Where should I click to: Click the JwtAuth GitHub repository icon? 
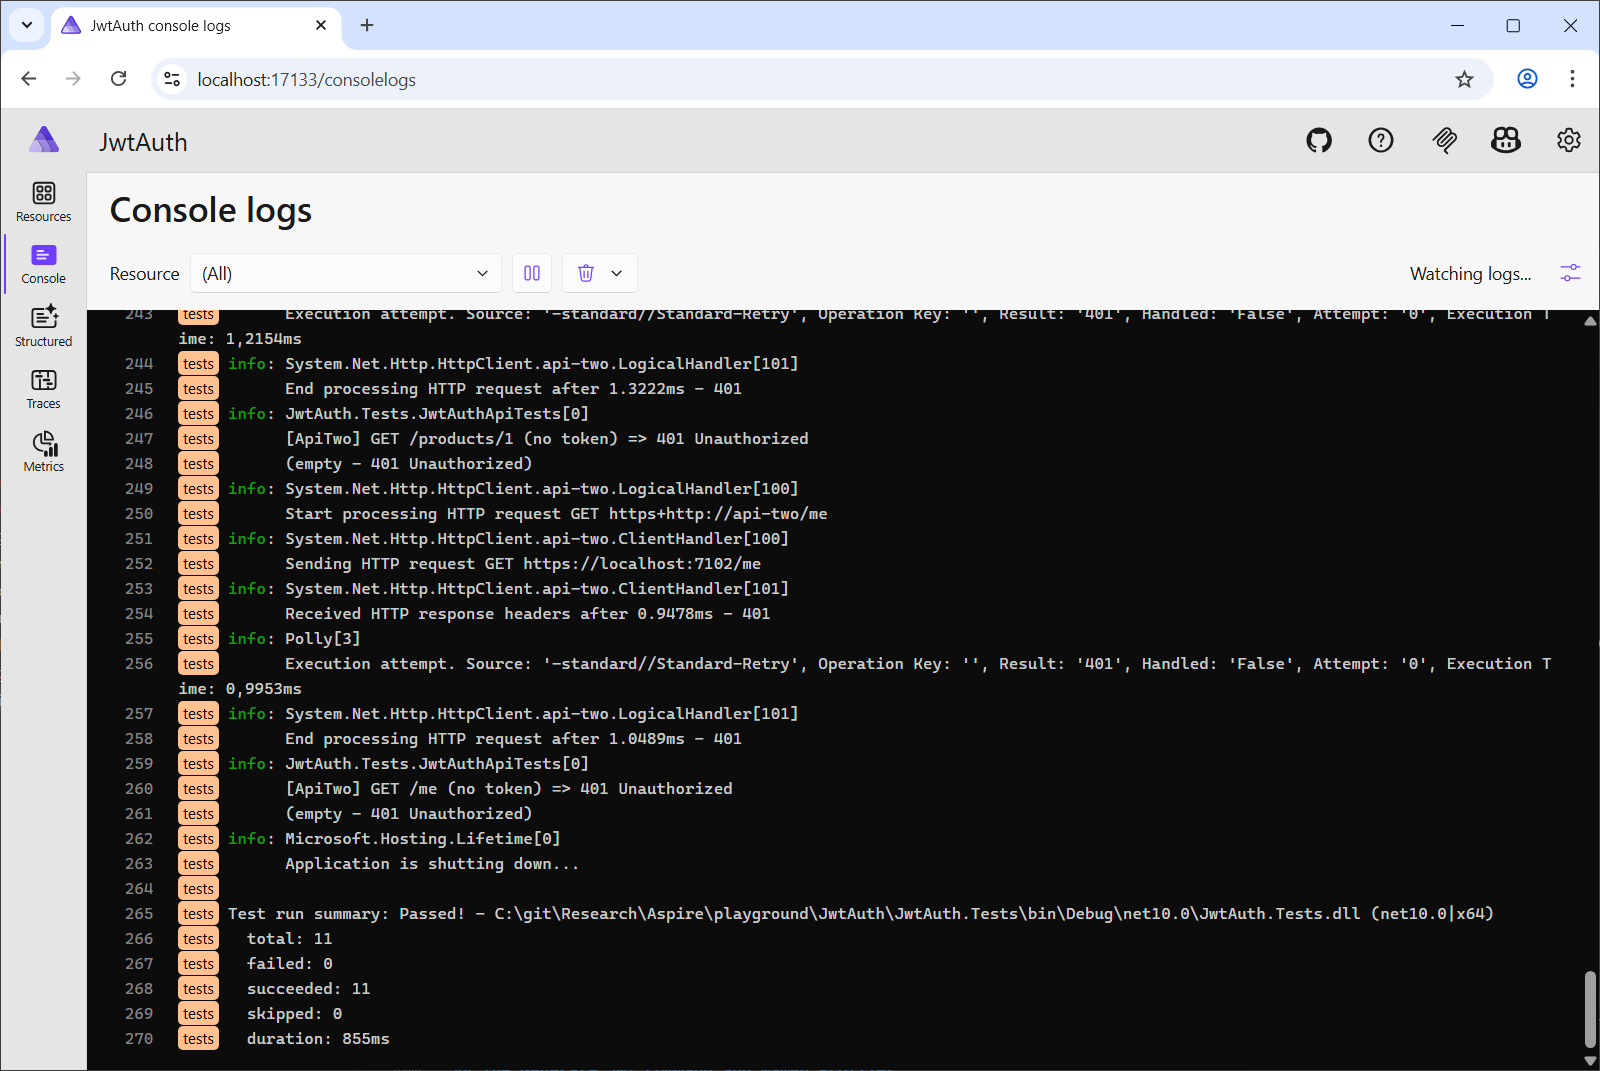click(1318, 140)
